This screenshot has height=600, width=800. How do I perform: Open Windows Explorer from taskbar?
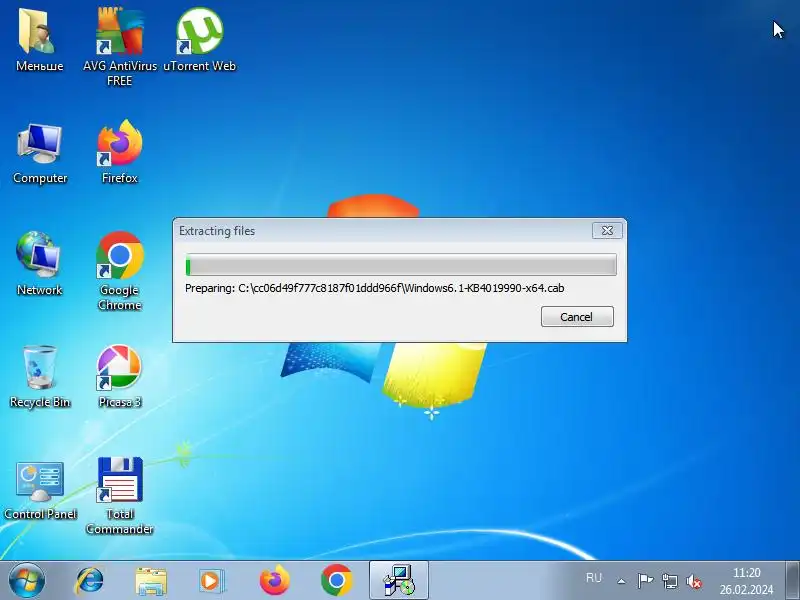point(151,581)
